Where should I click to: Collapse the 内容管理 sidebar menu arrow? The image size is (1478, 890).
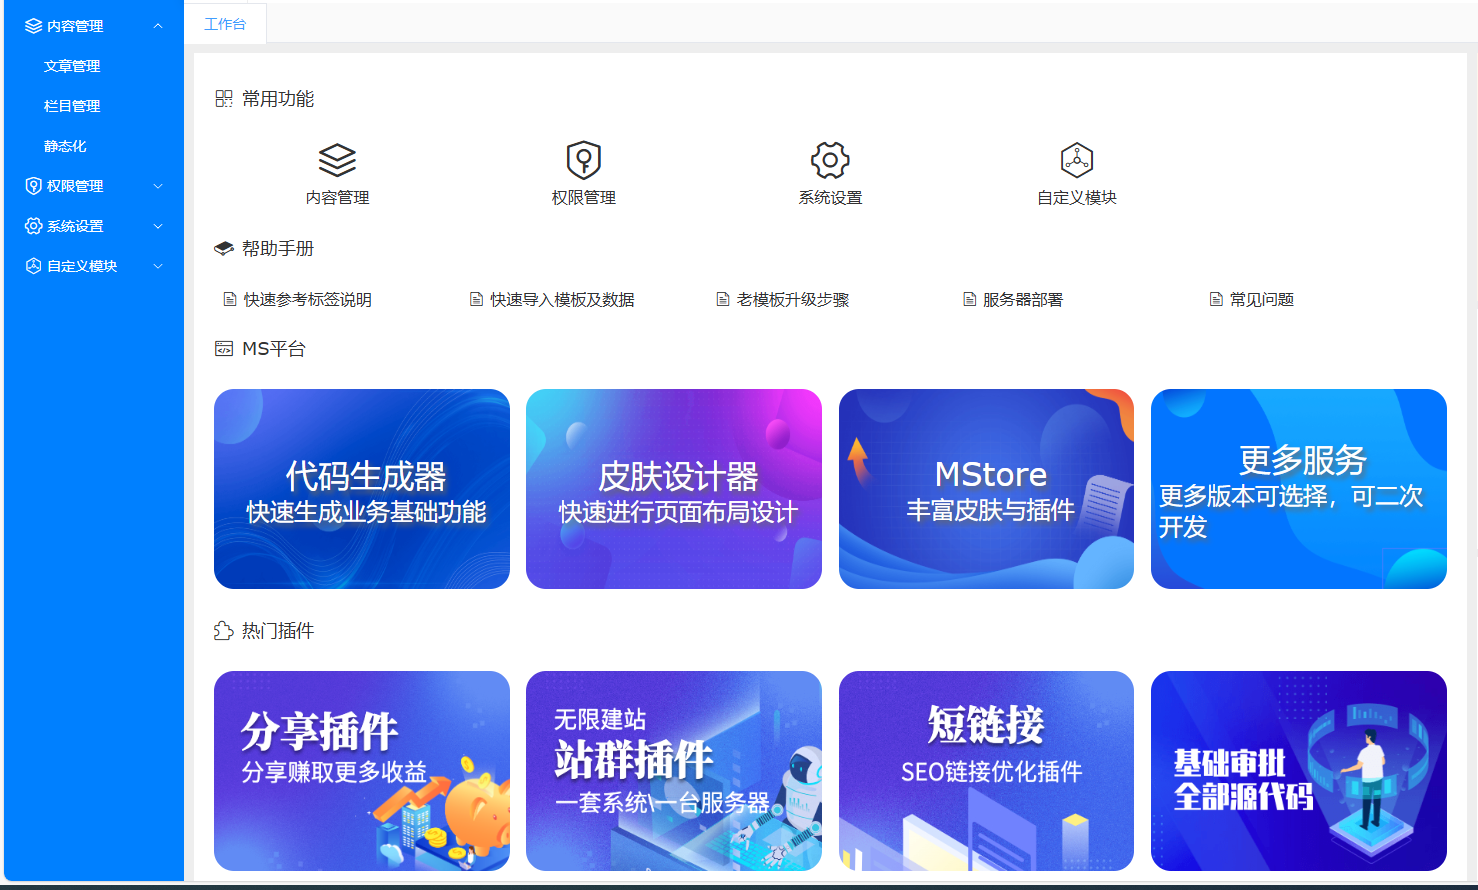point(158,26)
